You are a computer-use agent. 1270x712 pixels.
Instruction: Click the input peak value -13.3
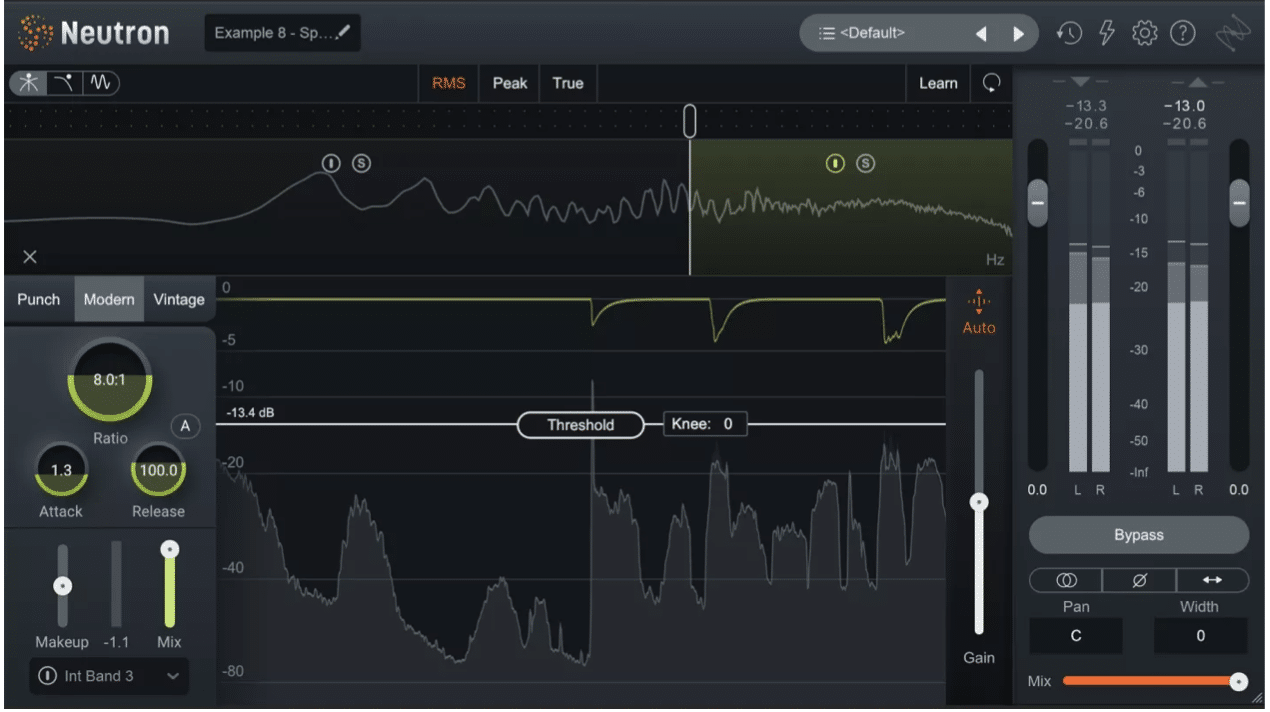[x=1086, y=106]
